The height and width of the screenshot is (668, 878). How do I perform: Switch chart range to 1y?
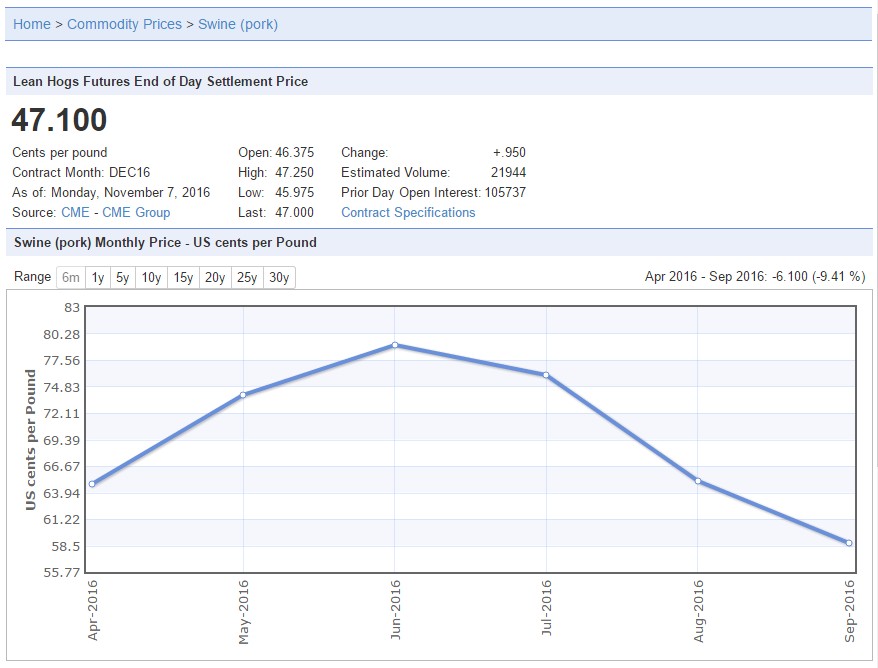click(x=98, y=278)
